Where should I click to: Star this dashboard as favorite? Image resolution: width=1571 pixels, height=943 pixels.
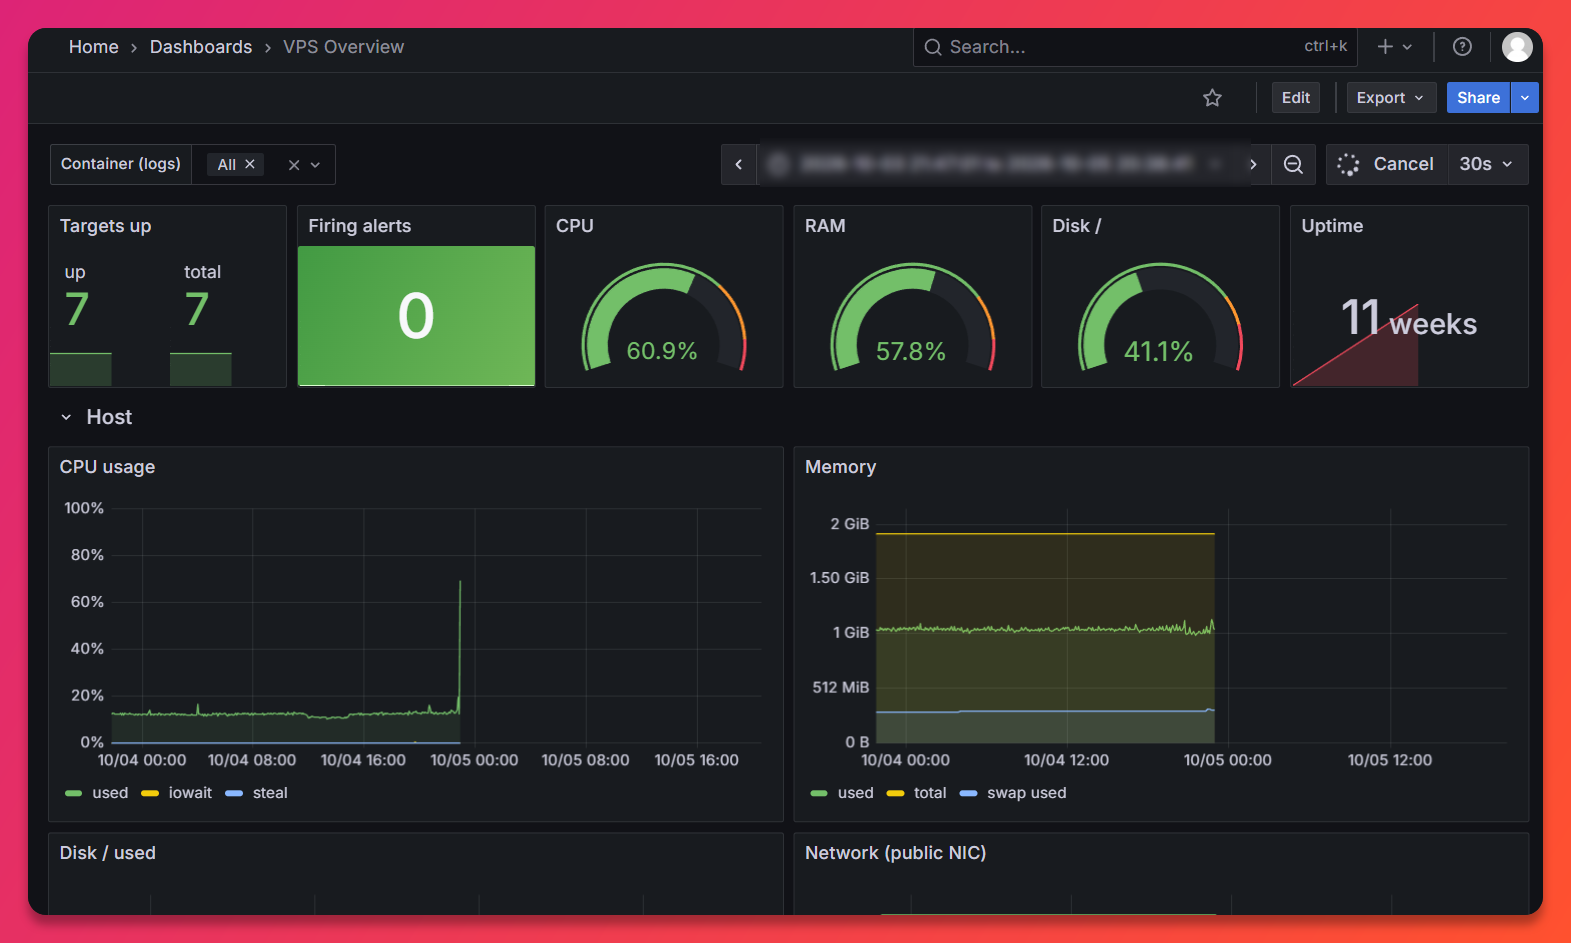[x=1212, y=98]
